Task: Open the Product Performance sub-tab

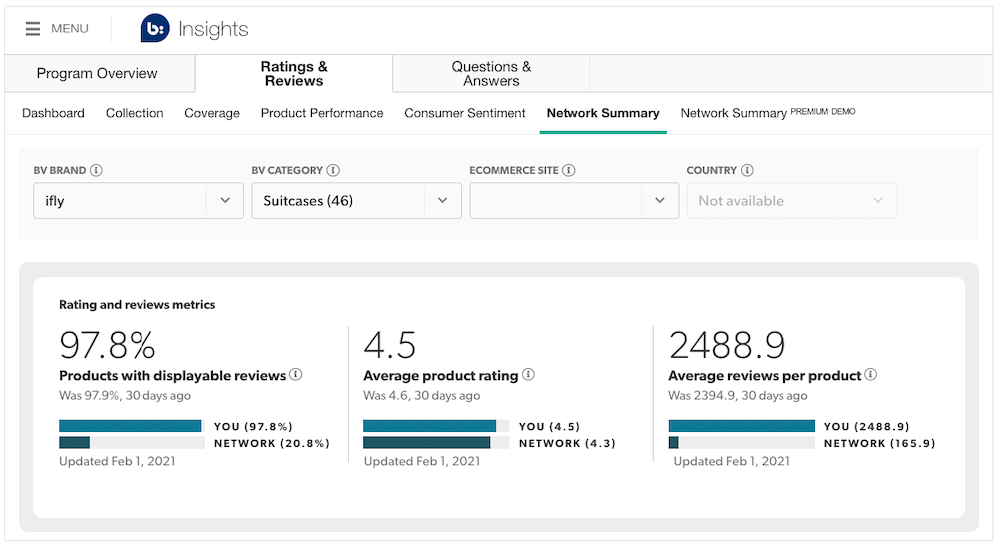Action: pyautogui.click(x=322, y=114)
